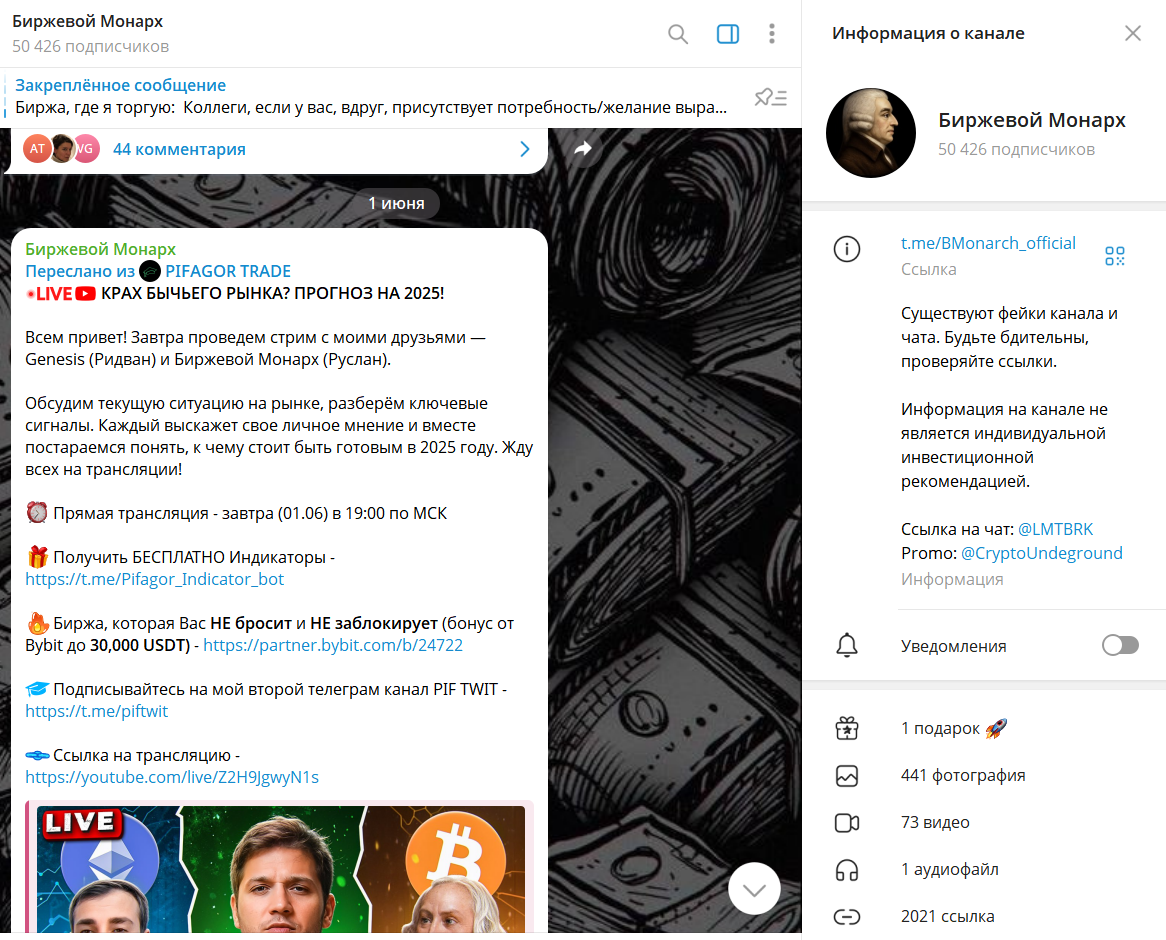Image resolution: width=1166 pixels, height=940 pixels.
Task: Click the 'Информация о канале' panel title
Action: (928, 33)
